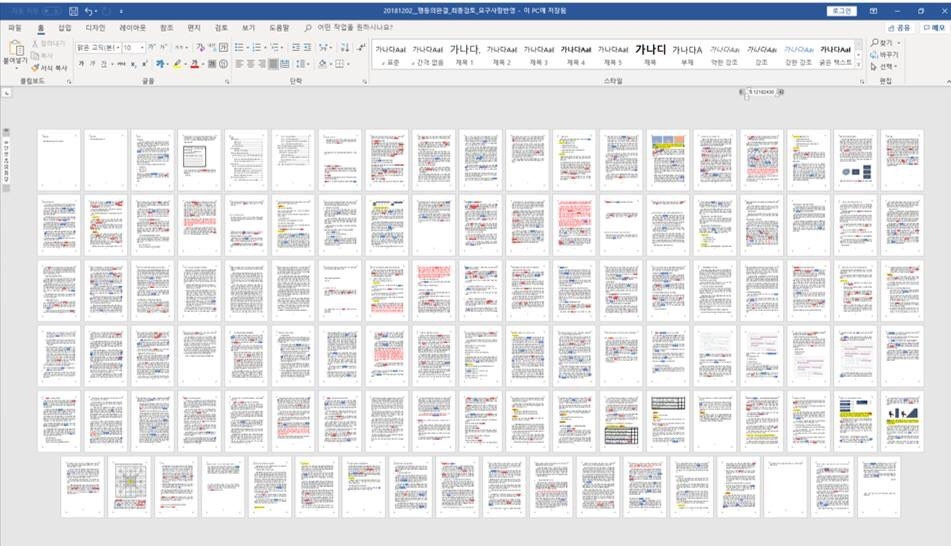Toggle justify alignment
The width and height of the screenshot is (951, 546).
[x=274, y=64]
